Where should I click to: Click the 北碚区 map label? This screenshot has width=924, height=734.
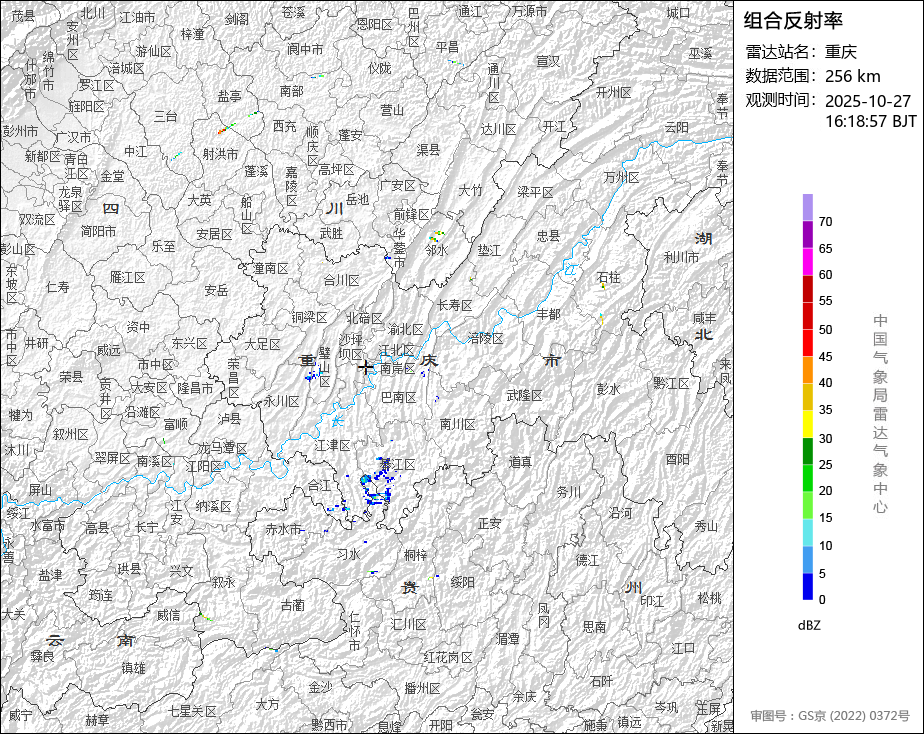tap(364, 319)
